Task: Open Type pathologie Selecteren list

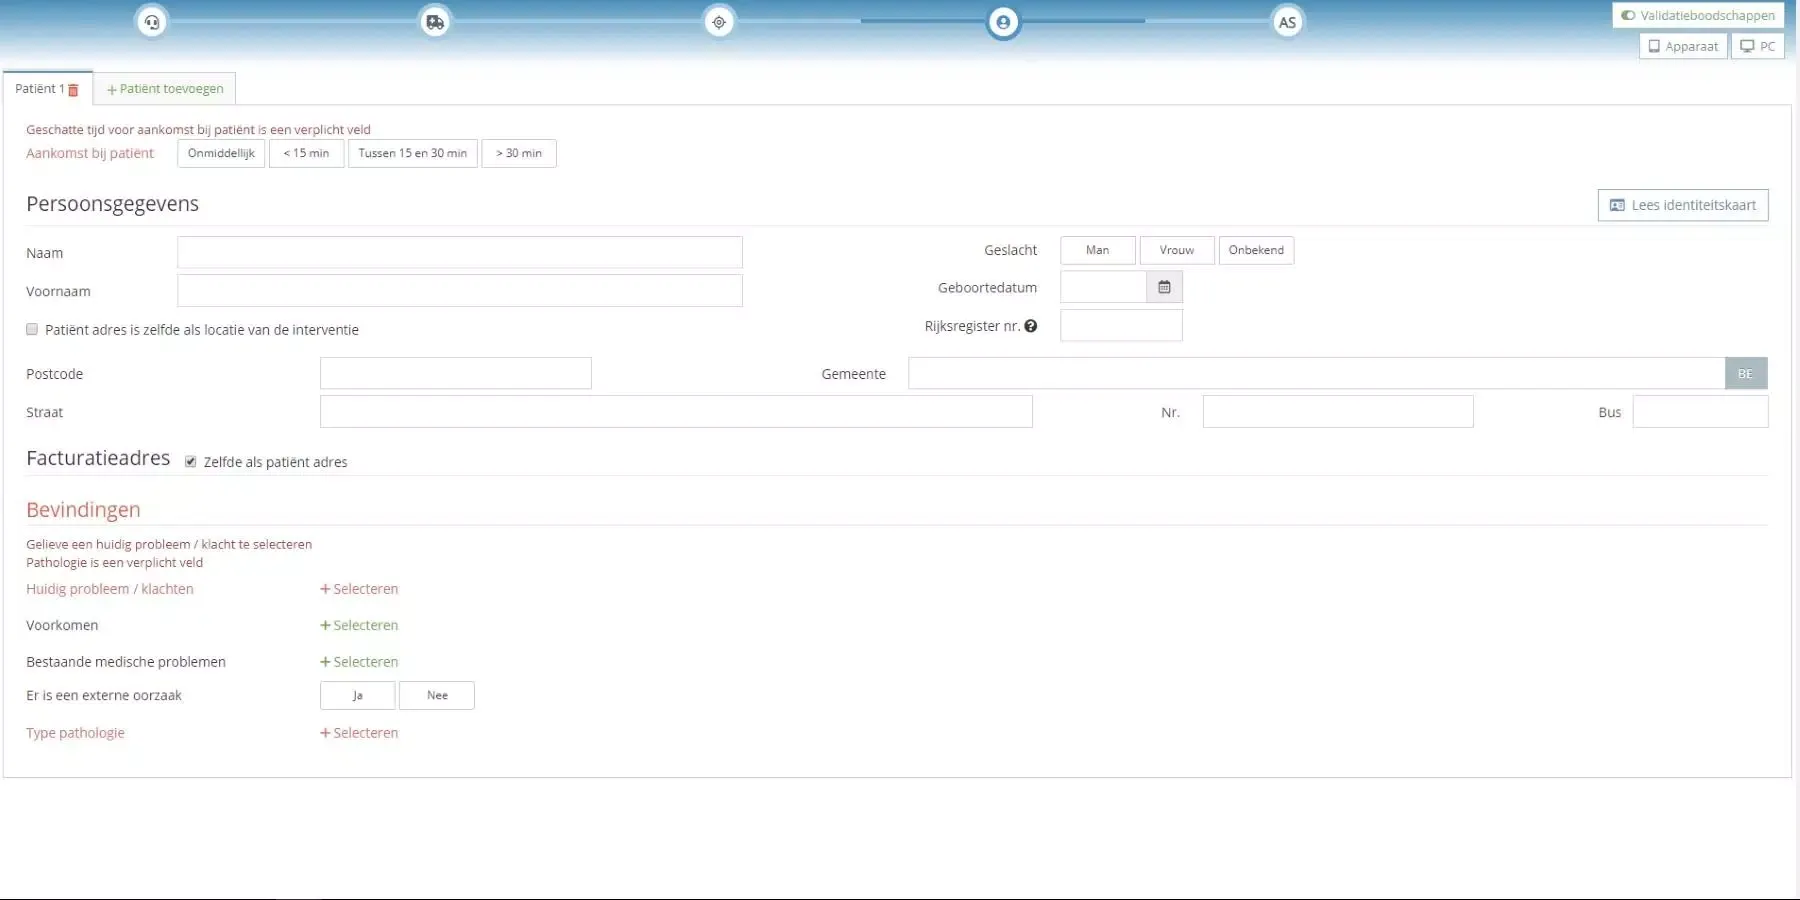Action: [x=359, y=733]
